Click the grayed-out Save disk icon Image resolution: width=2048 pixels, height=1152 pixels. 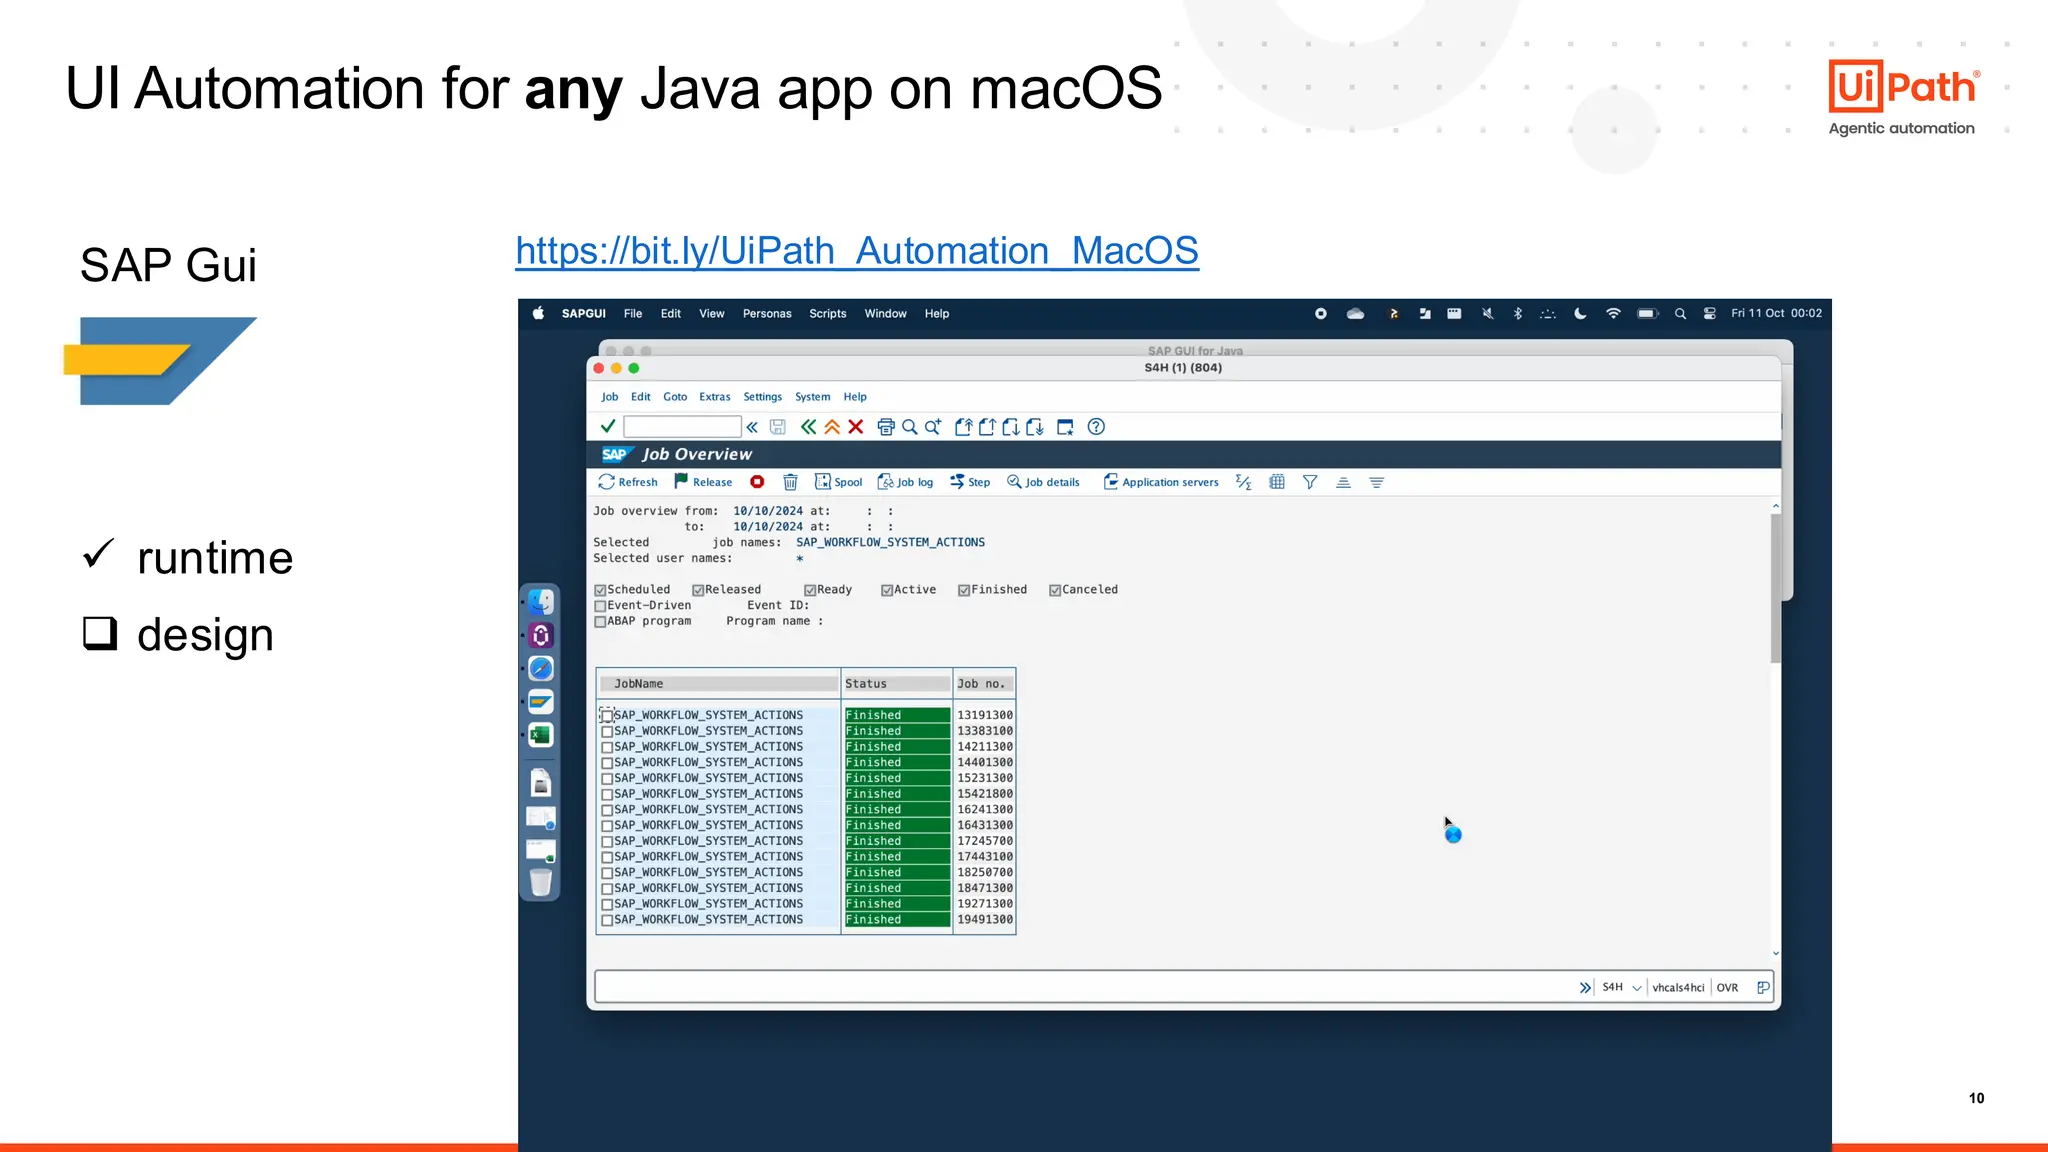click(x=777, y=427)
